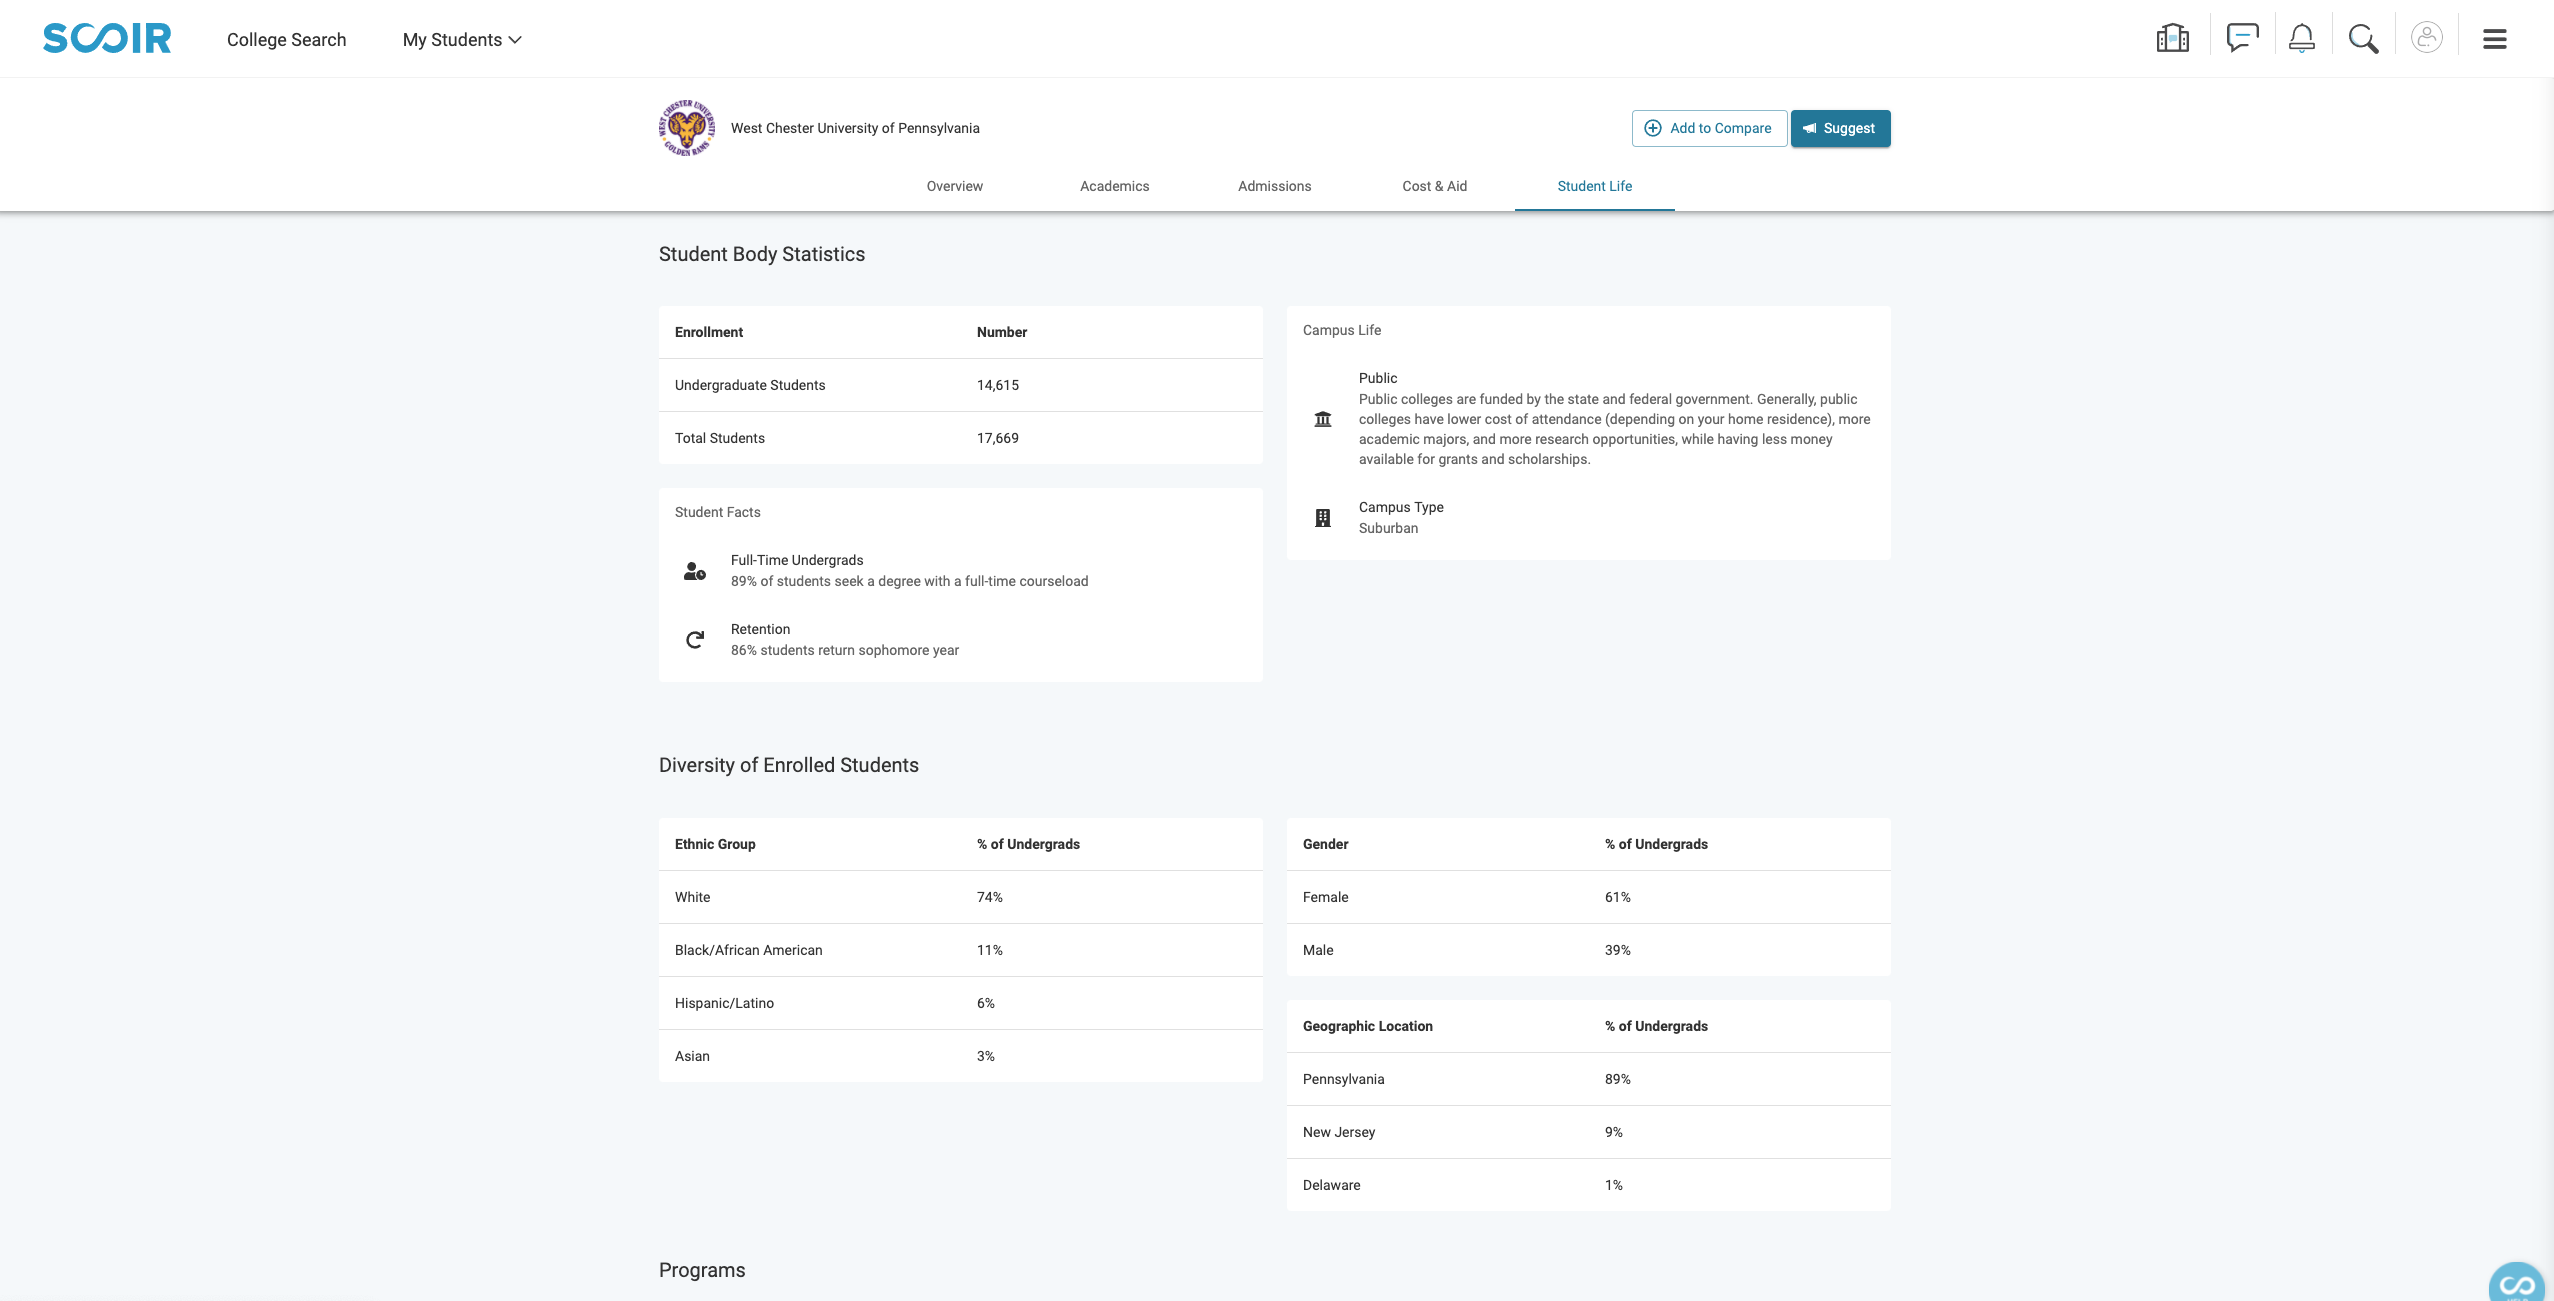Click the 61% Female value
2554x1301 pixels.
click(1618, 897)
